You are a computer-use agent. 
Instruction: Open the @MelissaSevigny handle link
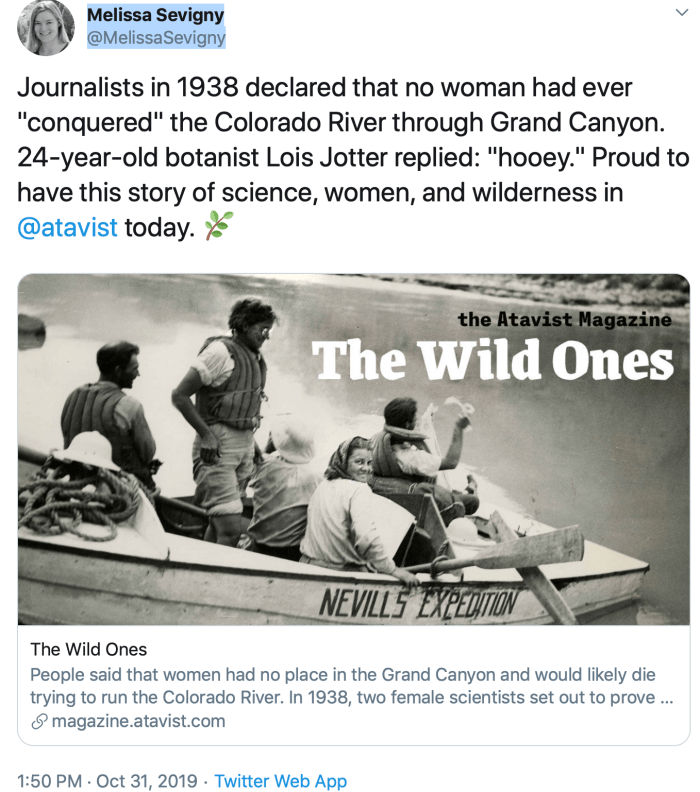click(x=157, y=38)
